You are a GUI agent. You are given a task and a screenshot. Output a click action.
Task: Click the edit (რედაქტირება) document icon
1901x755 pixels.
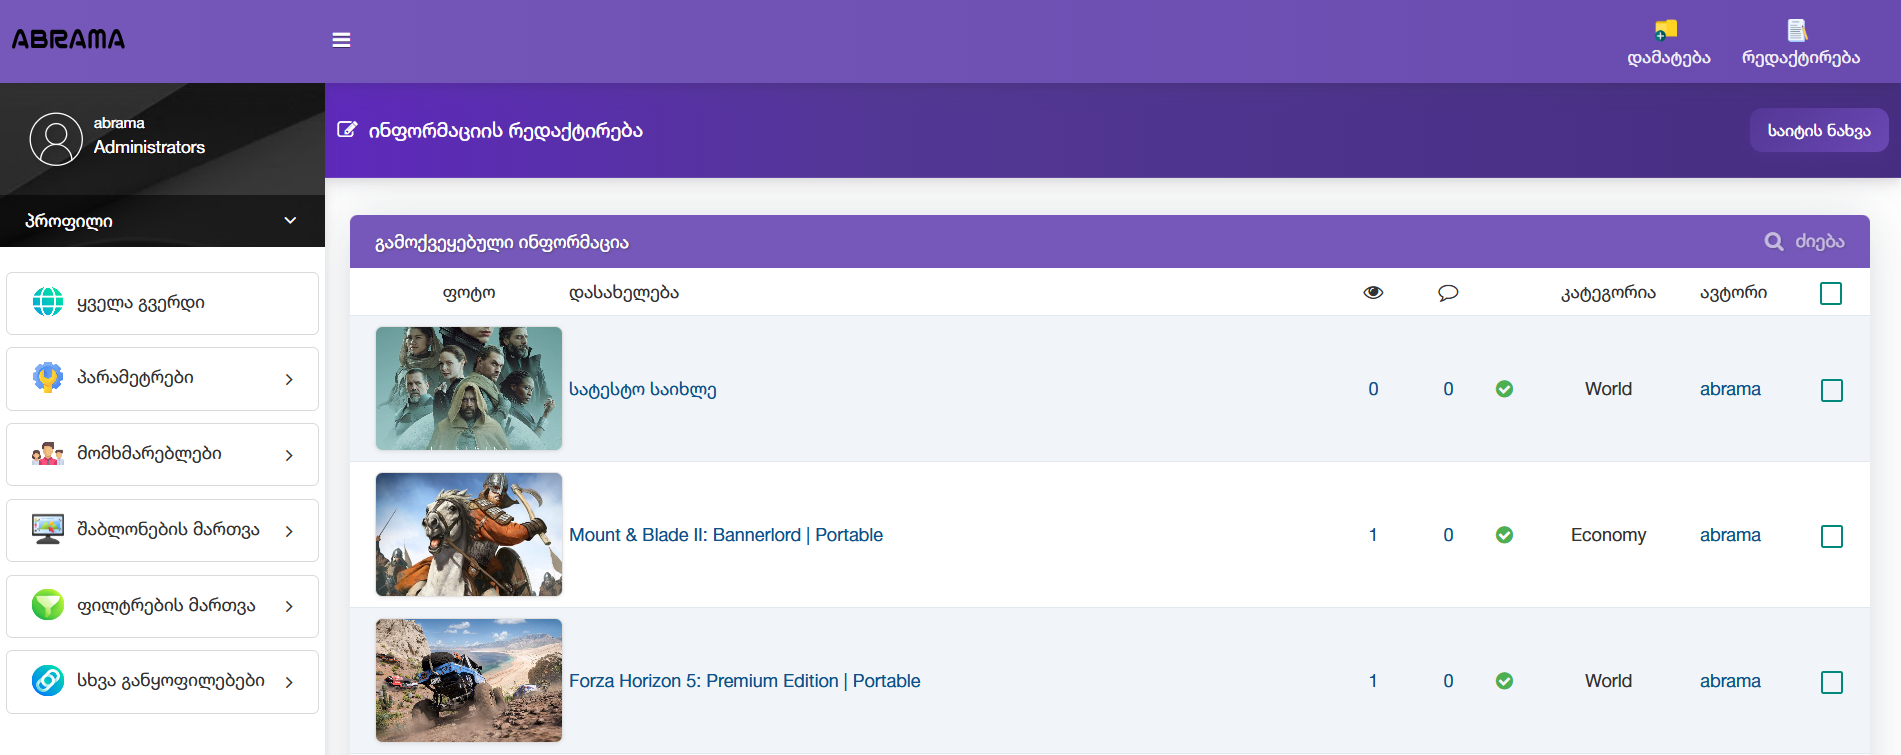tap(1797, 30)
